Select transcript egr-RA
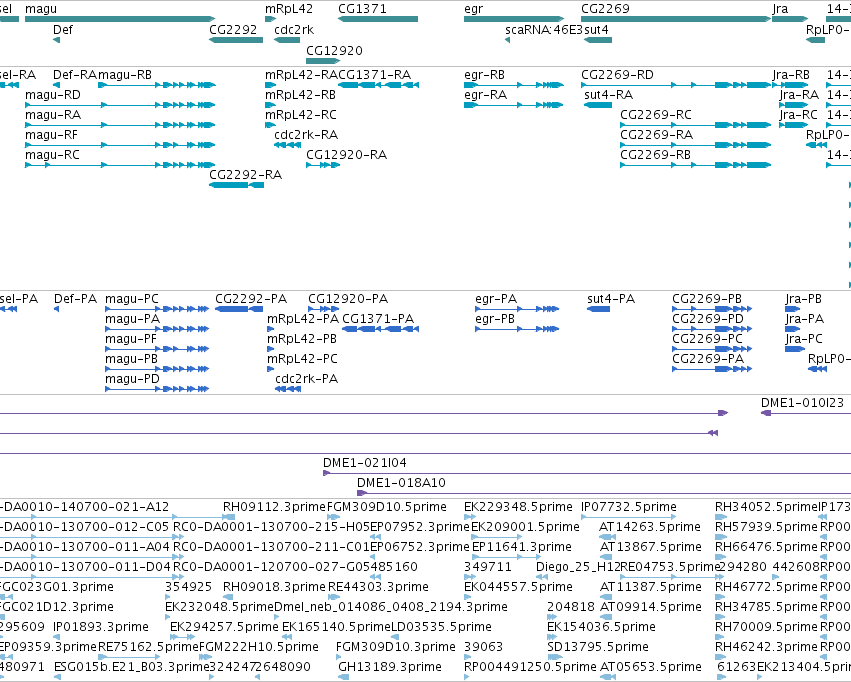851x682 pixels. pos(485,95)
